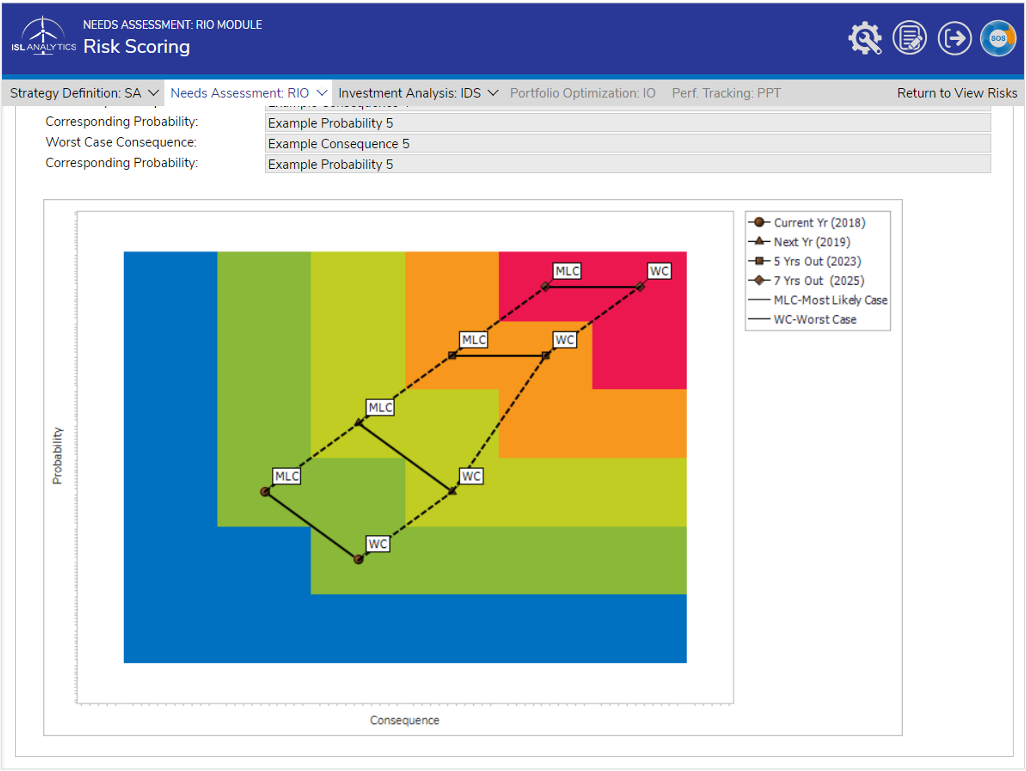Viewport: 1026px width, 771px height.
Task: Click the 2018 MLC circle data point
Action: pyautogui.click(x=265, y=492)
